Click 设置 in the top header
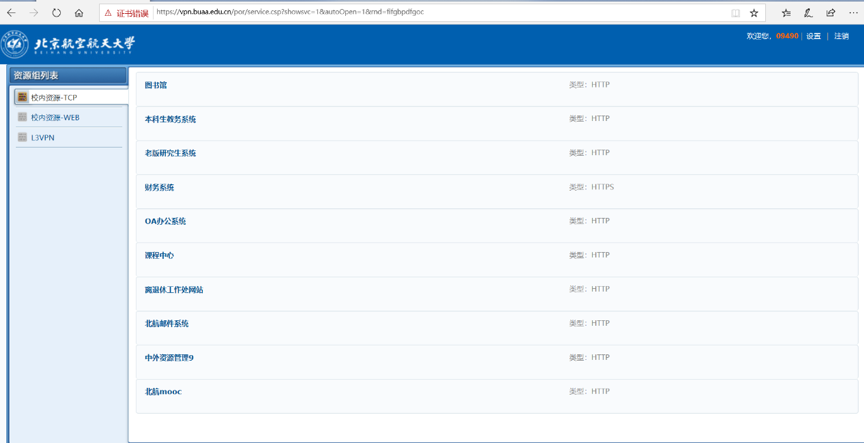The height and width of the screenshot is (443, 864). coord(813,36)
